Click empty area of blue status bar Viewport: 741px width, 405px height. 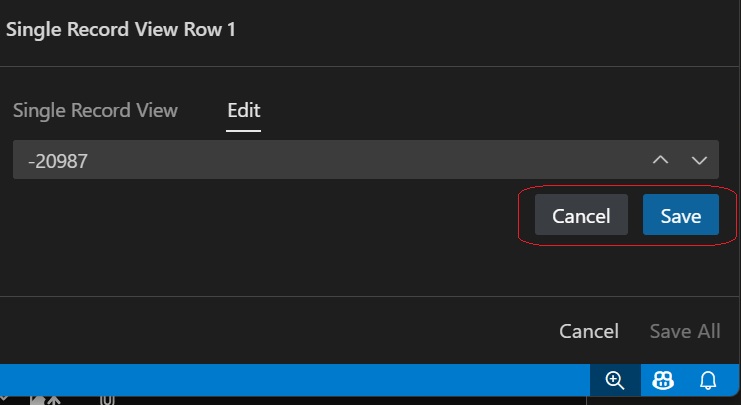coord(300,379)
